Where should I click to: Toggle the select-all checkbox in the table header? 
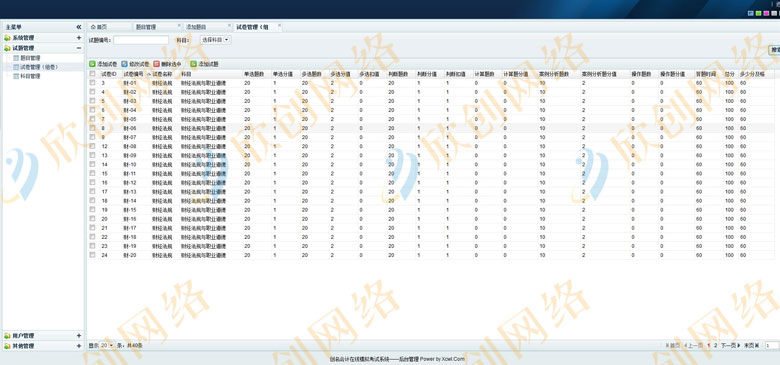click(x=92, y=74)
